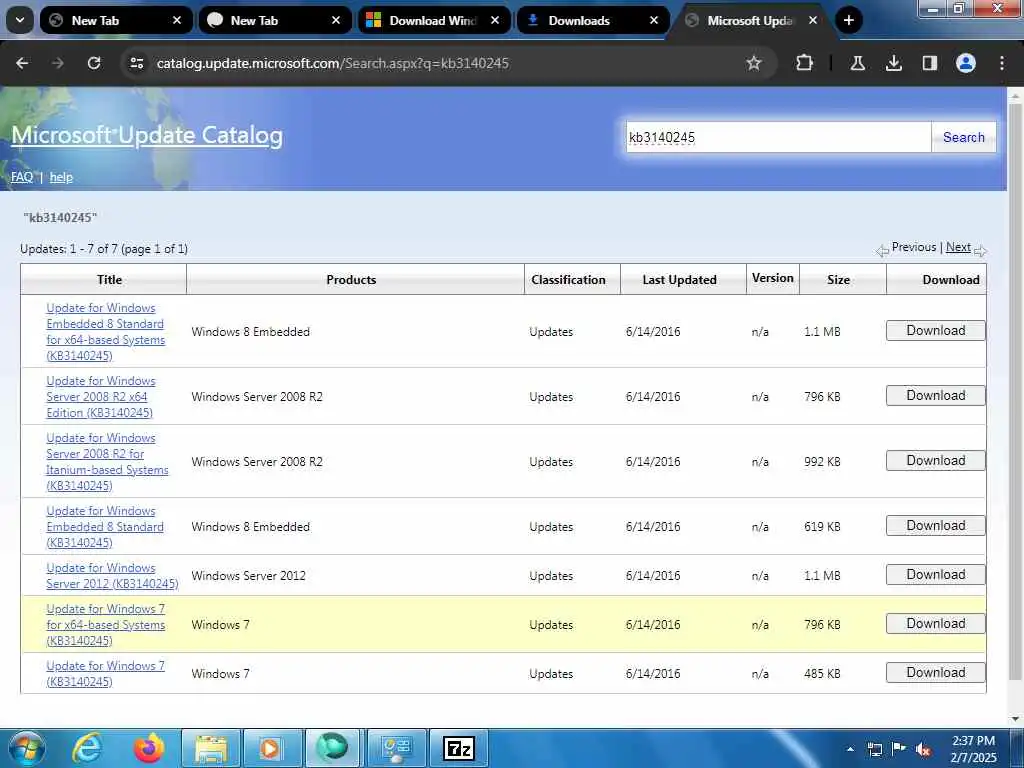
Task: Click the Search button
Action: (x=963, y=137)
